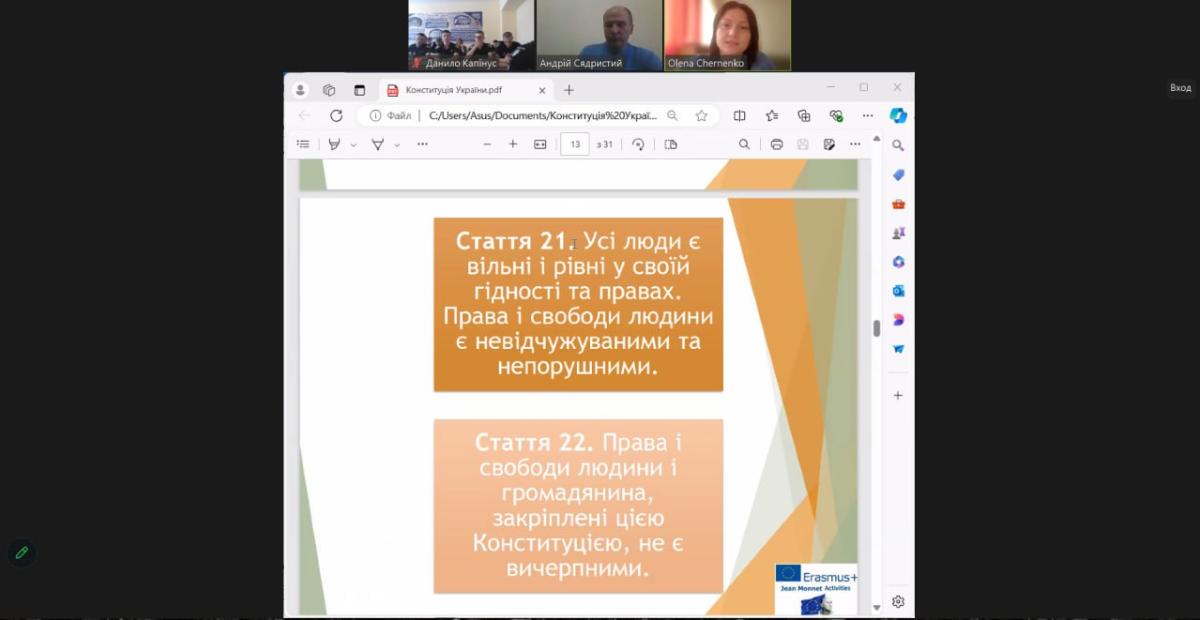Save the PDF document

(803, 144)
